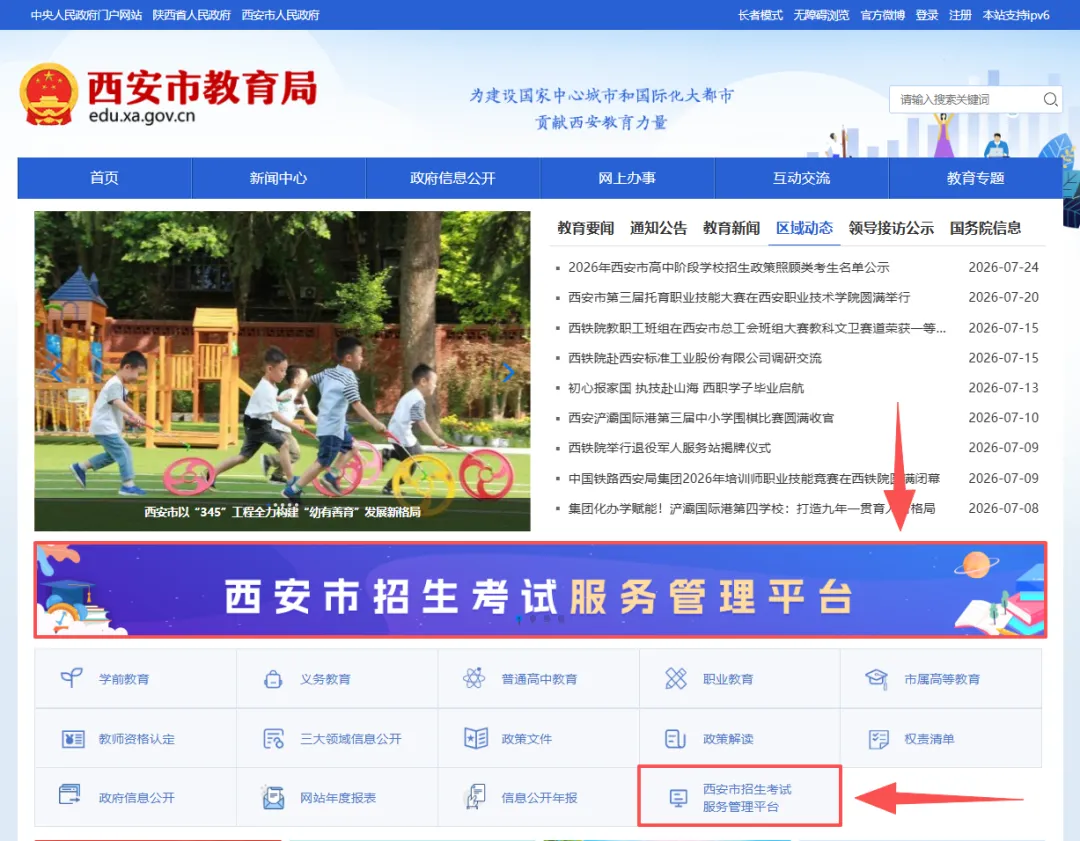1080x841 pixels.
Task: Show next slide with right carousel arrow
Action: [508, 373]
